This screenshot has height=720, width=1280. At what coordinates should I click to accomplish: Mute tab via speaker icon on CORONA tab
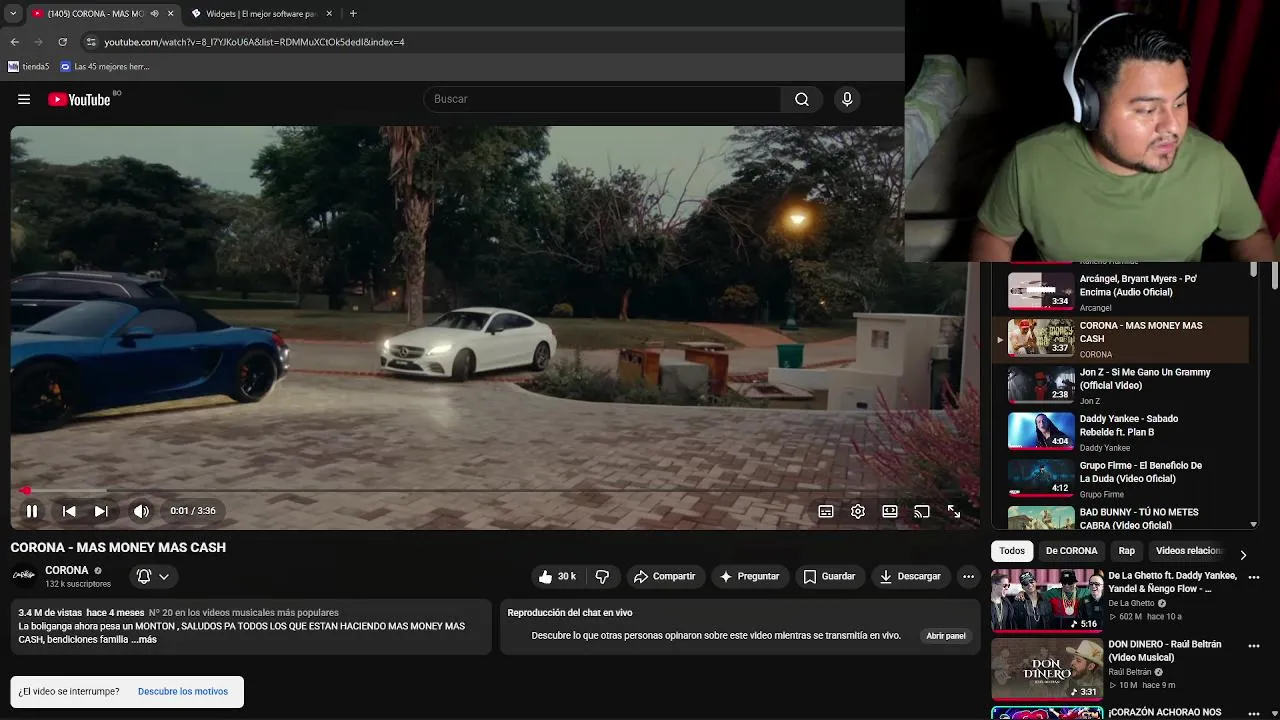coord(154,14)
